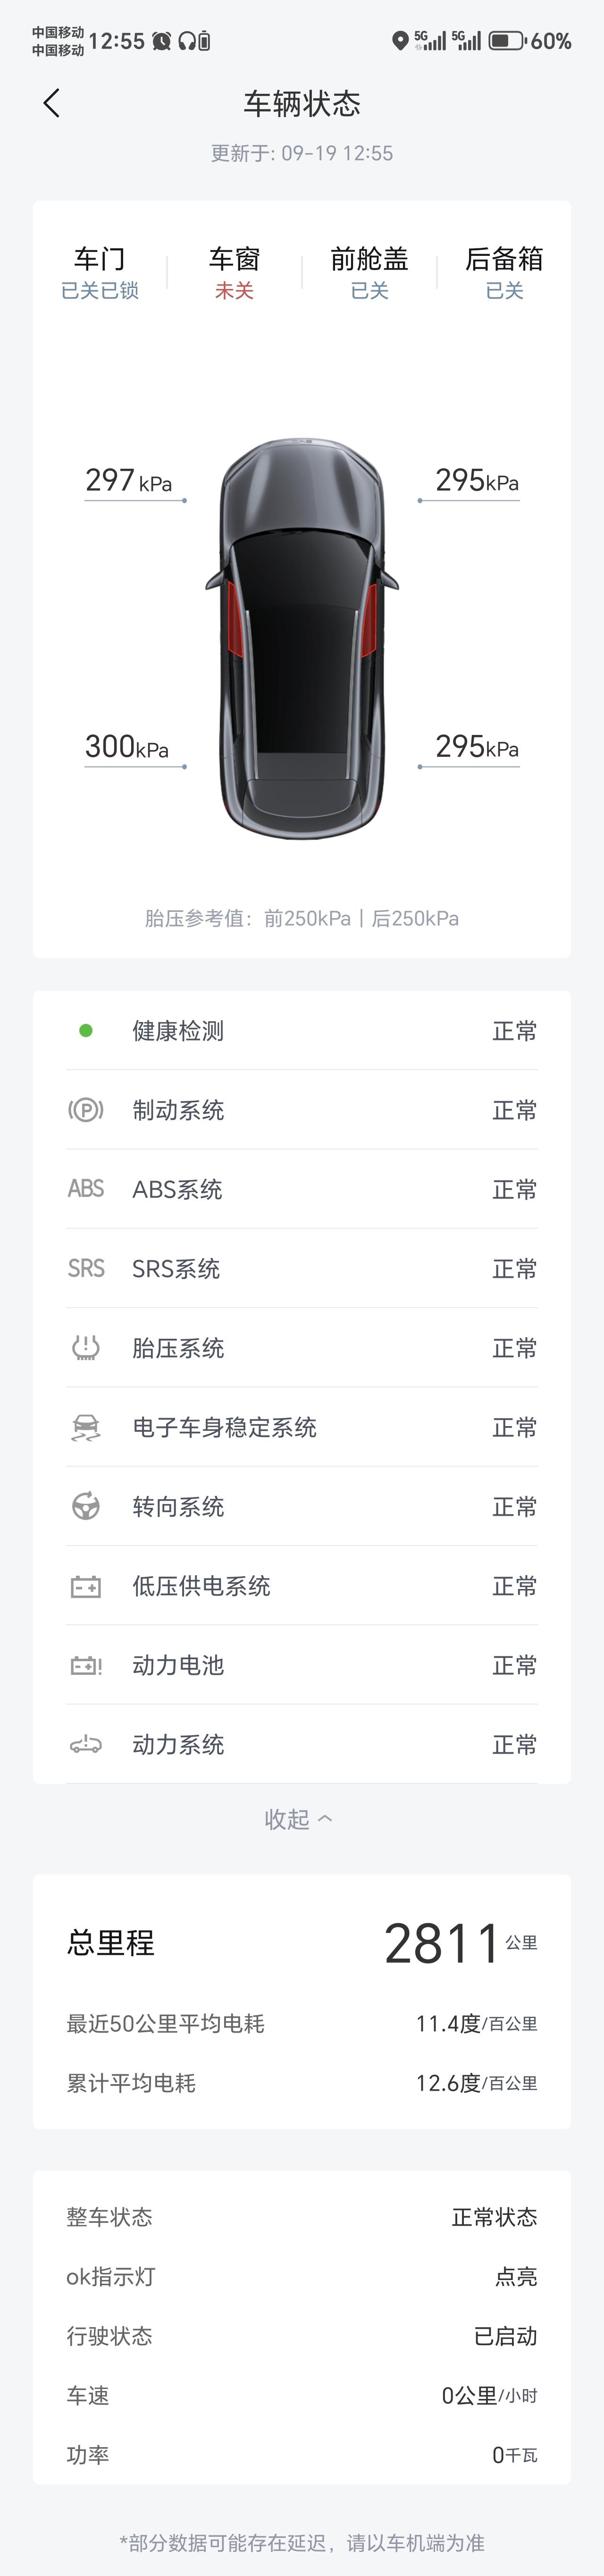Tap the 总里程 total mileage row

click(x=302, y=1943)
